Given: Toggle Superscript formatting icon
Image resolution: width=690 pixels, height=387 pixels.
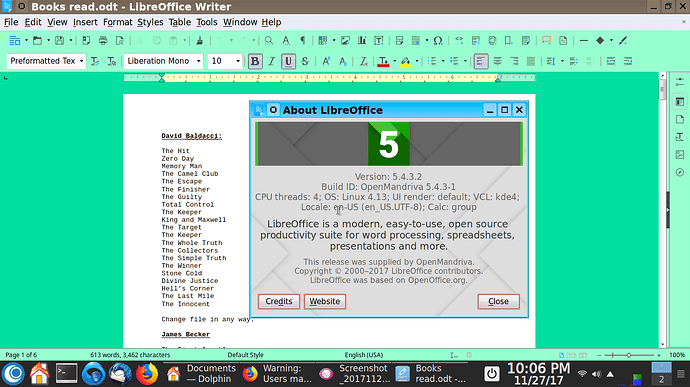Looking at the screenshot, I should coord(326,61).
